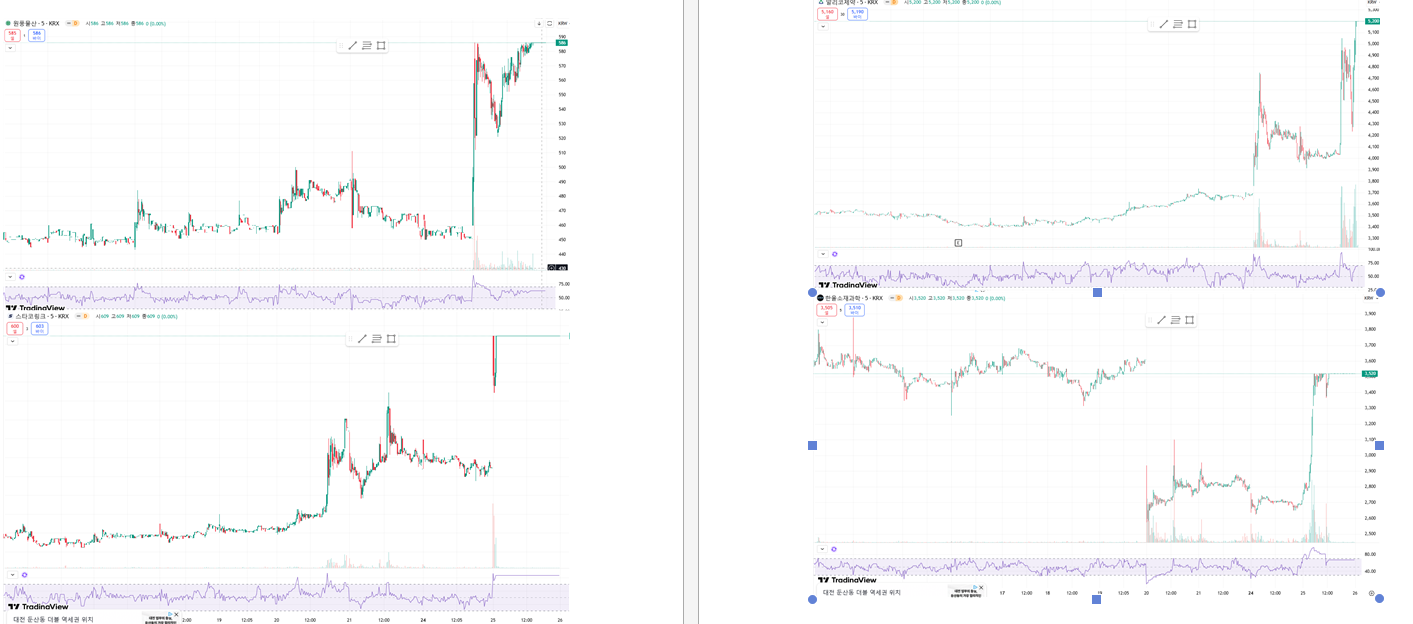The width and height of the screenshot is (1413, 624).
Task: Open indicator settings icon below 알리코제약 chart
Action: coord(835,254)
